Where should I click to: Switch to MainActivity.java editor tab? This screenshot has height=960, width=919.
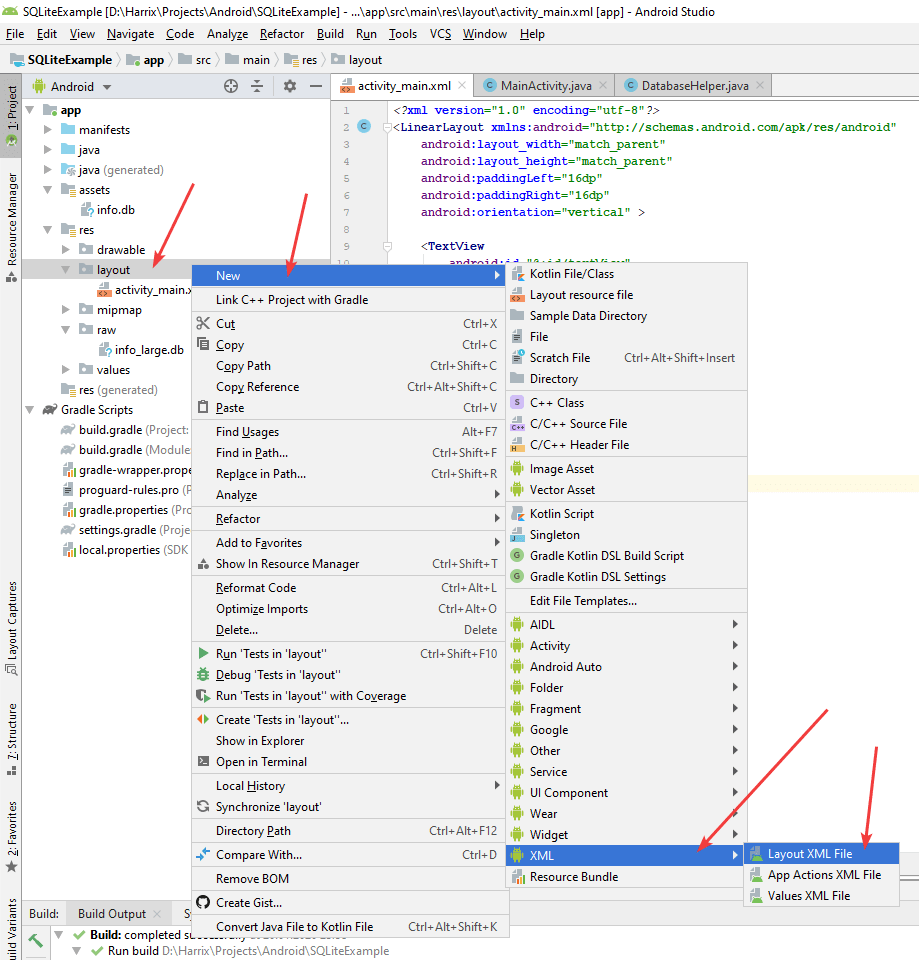pyautogui.click(x=538, y=86)
